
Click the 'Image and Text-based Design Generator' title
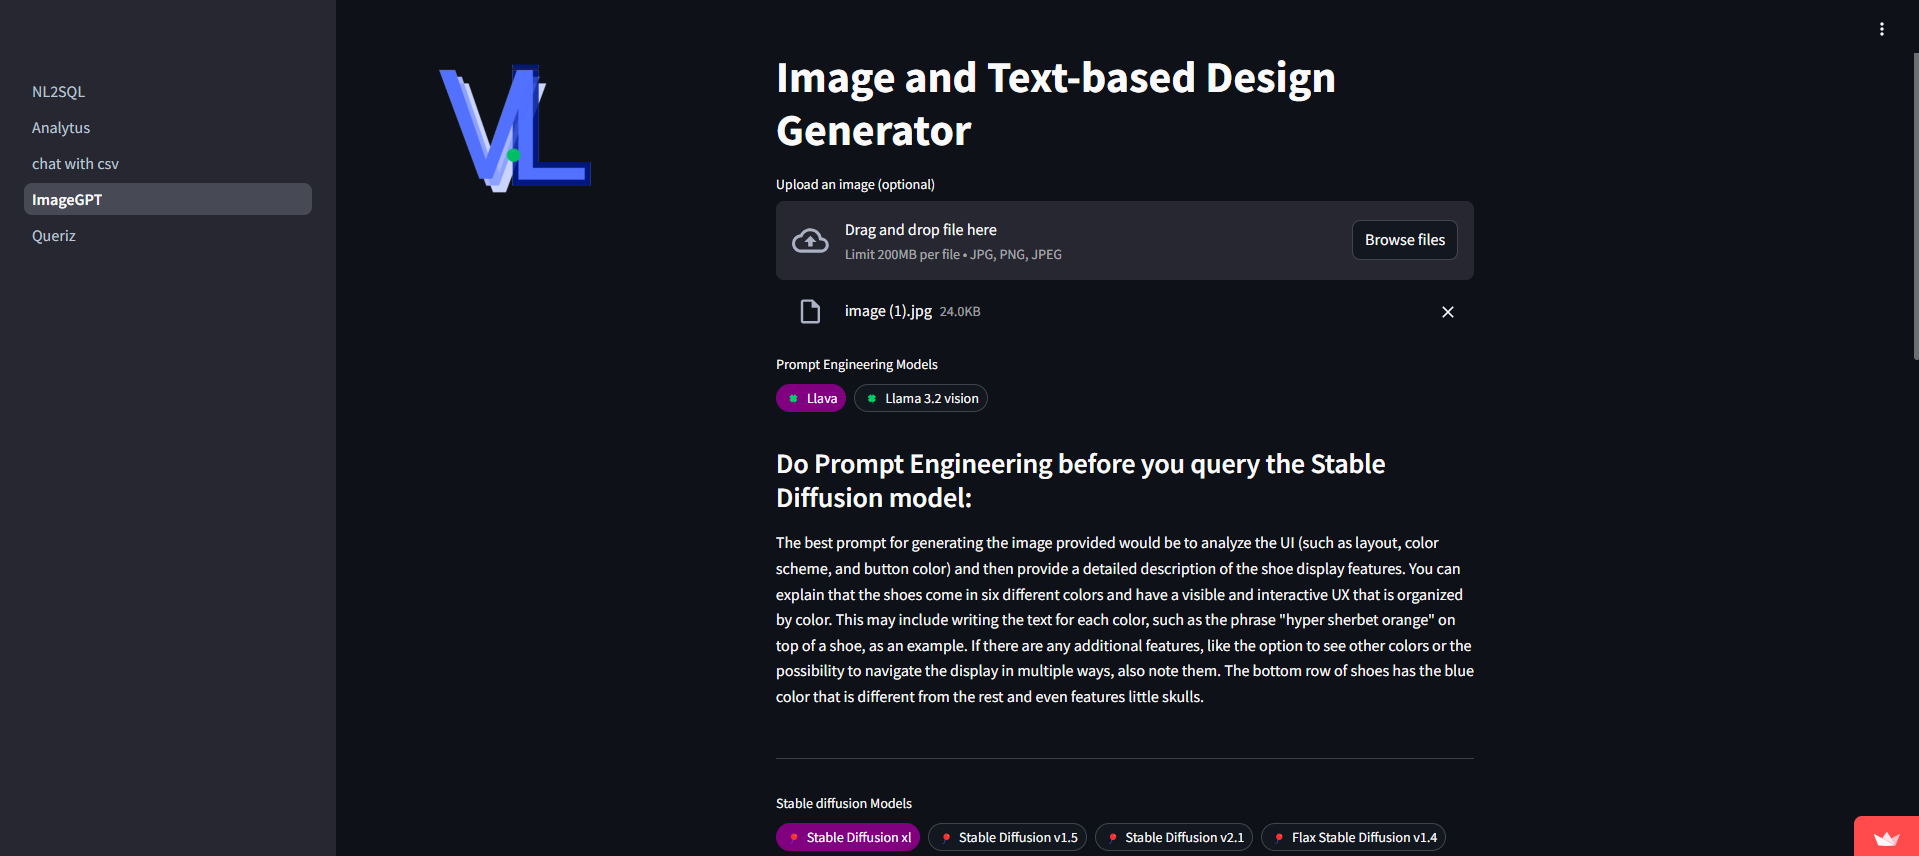(1056, 104)
